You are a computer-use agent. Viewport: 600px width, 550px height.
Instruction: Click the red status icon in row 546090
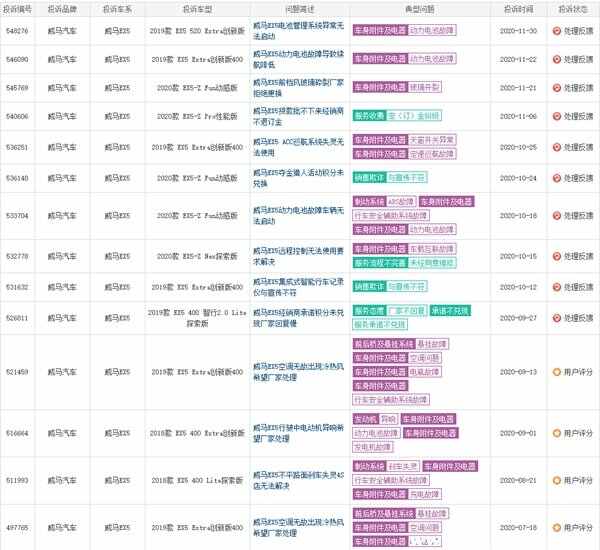click(557, 59)
